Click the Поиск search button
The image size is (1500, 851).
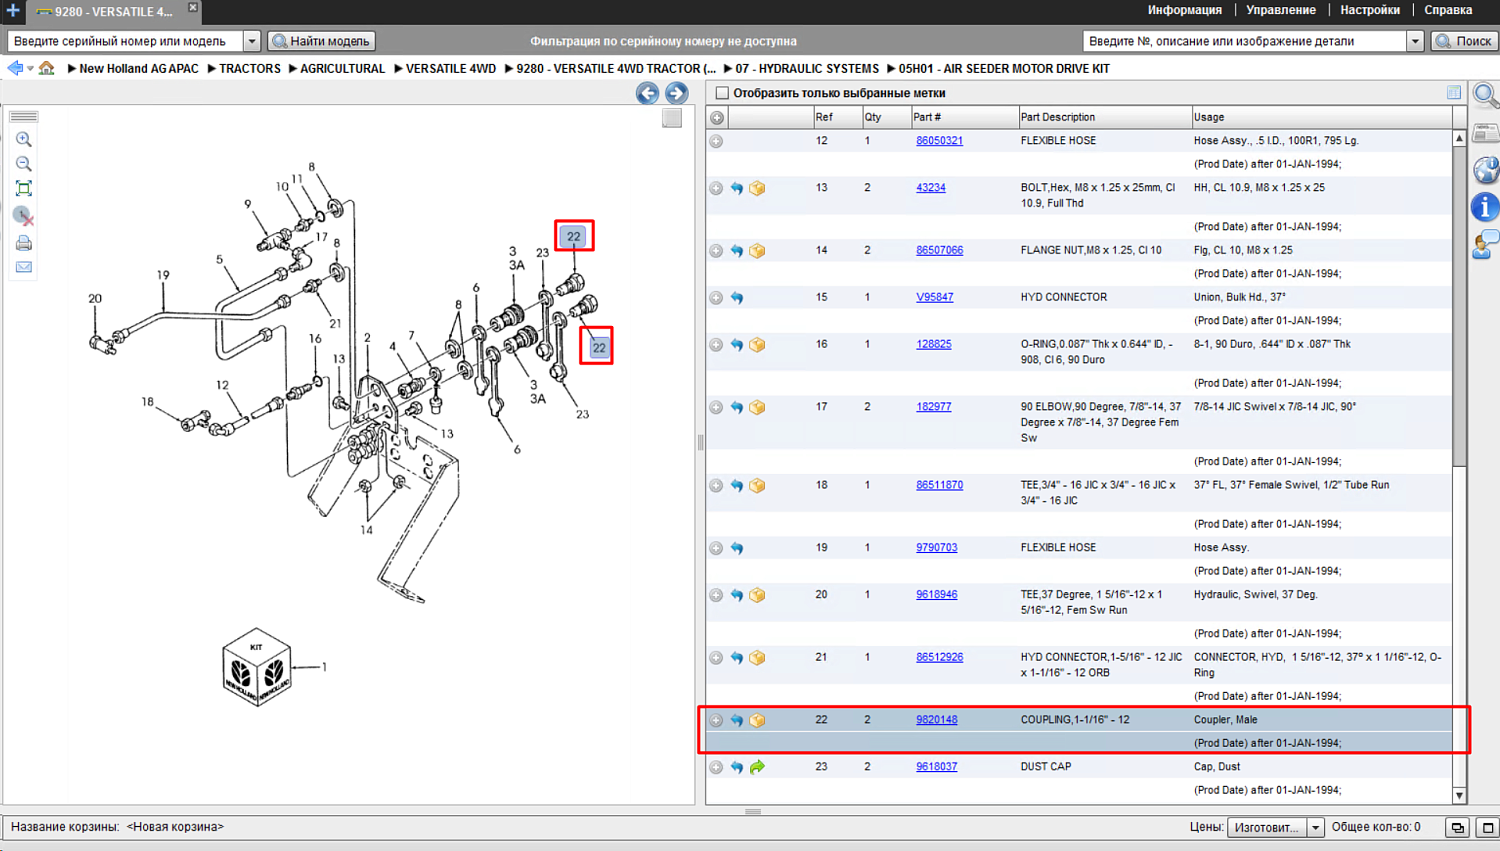point(1464,41)
